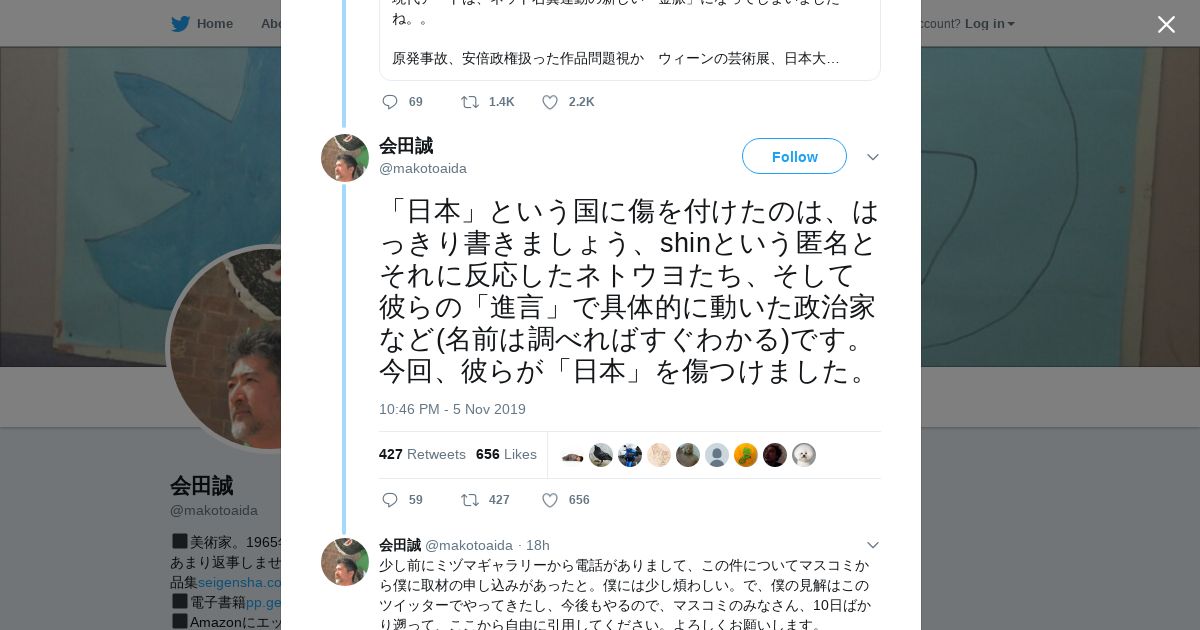Click the avatar on the 18h reply tweet
This screenshot has width=1200, height=630.
click(345, 562)
